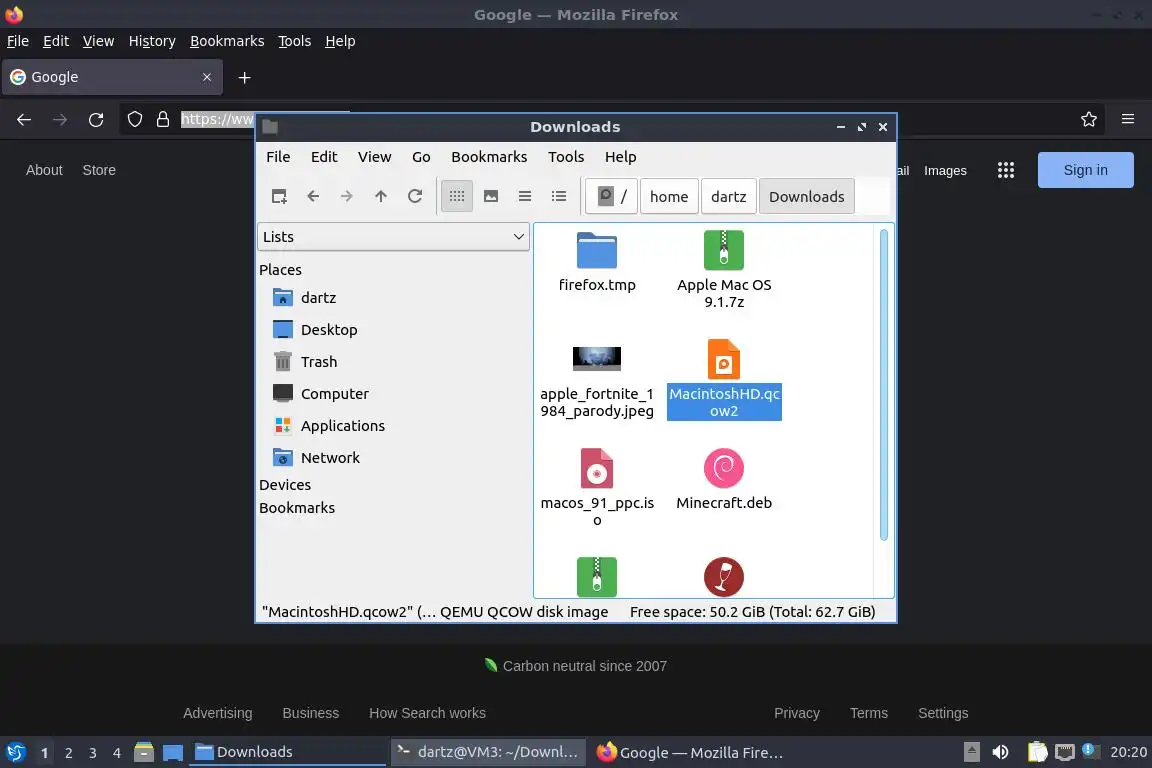The width and height of the screenshot is (1152, 768).
Task: Open Google Images link
Action: click(945, 171)
